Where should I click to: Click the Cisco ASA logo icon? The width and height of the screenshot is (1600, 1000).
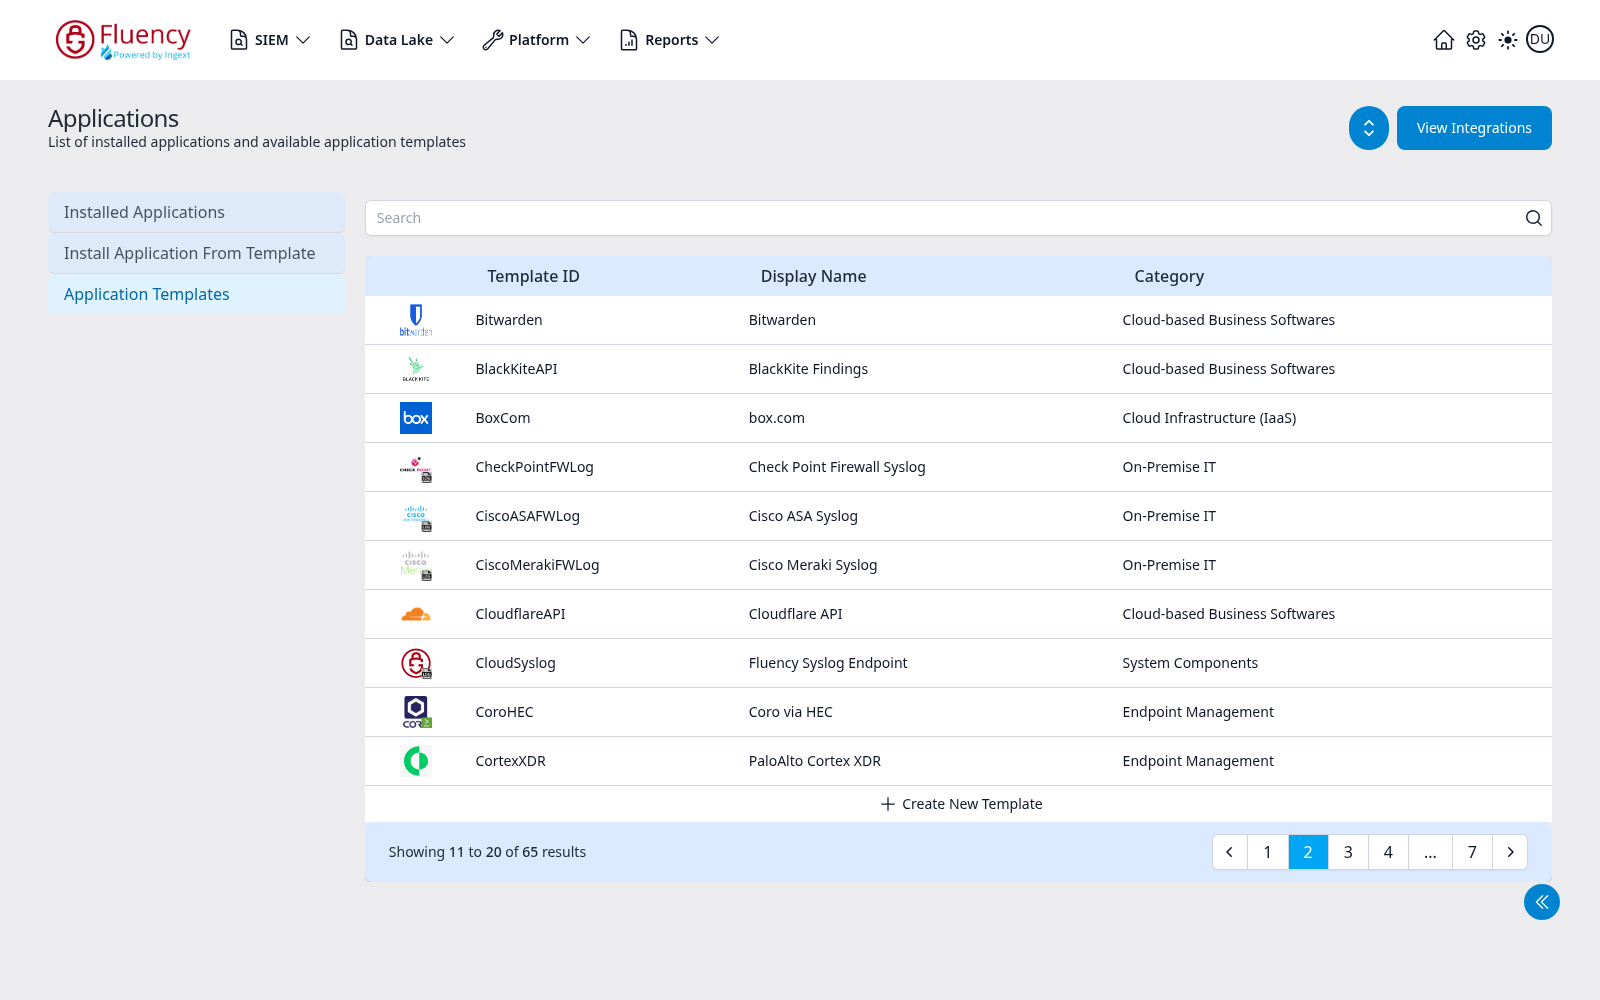(416, 516)
